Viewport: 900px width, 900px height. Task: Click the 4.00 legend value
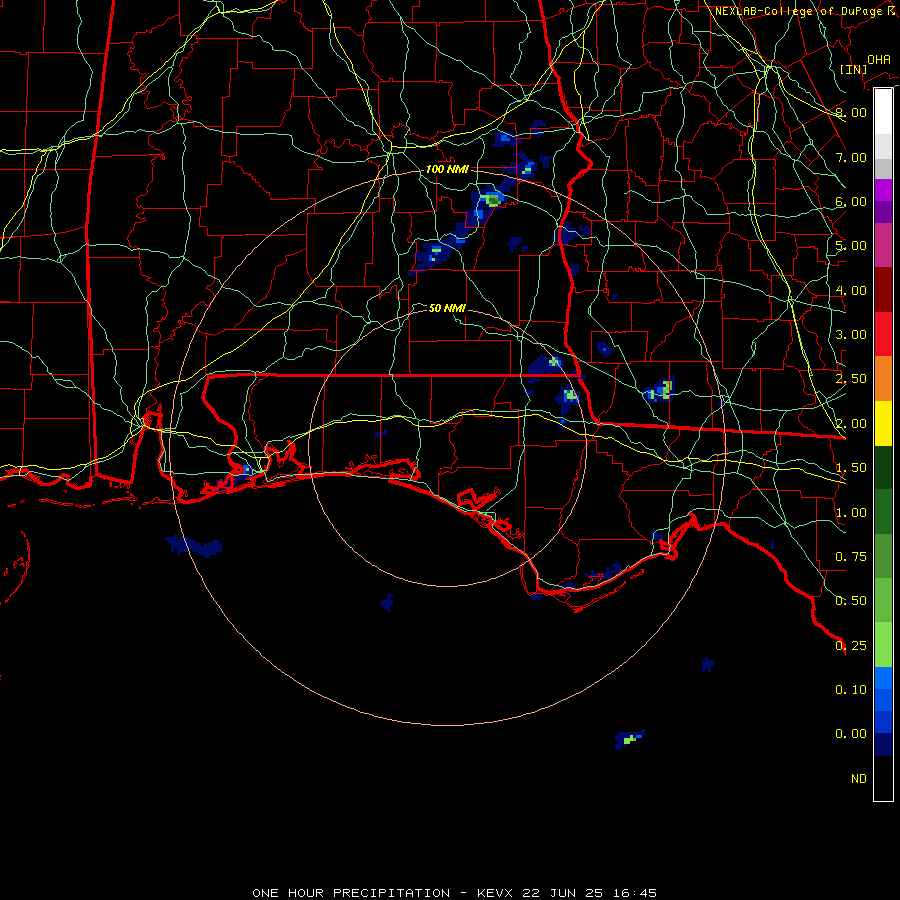click(x=851, y=290)
